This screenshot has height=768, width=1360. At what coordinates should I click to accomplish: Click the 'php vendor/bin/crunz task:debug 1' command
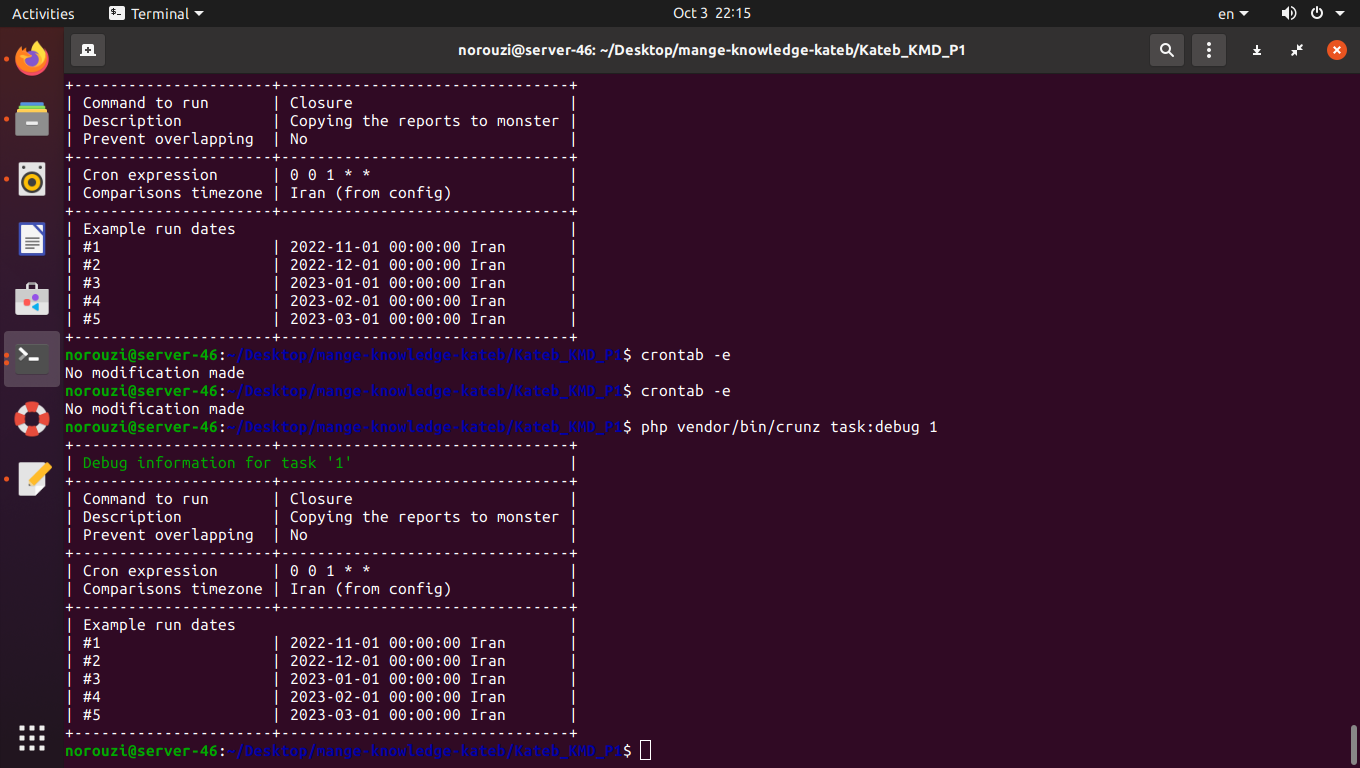click(x=789, y=427)
